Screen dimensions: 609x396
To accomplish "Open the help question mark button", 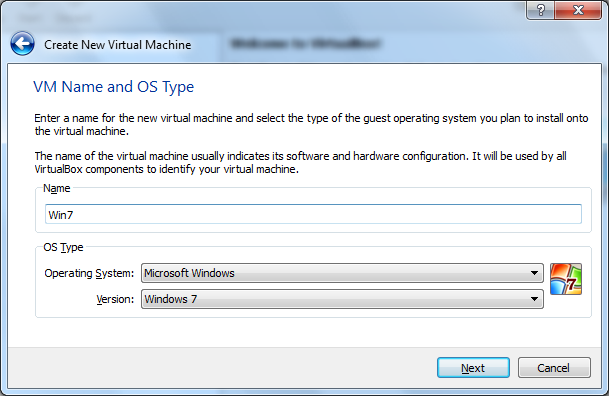I will coord(541,10).
